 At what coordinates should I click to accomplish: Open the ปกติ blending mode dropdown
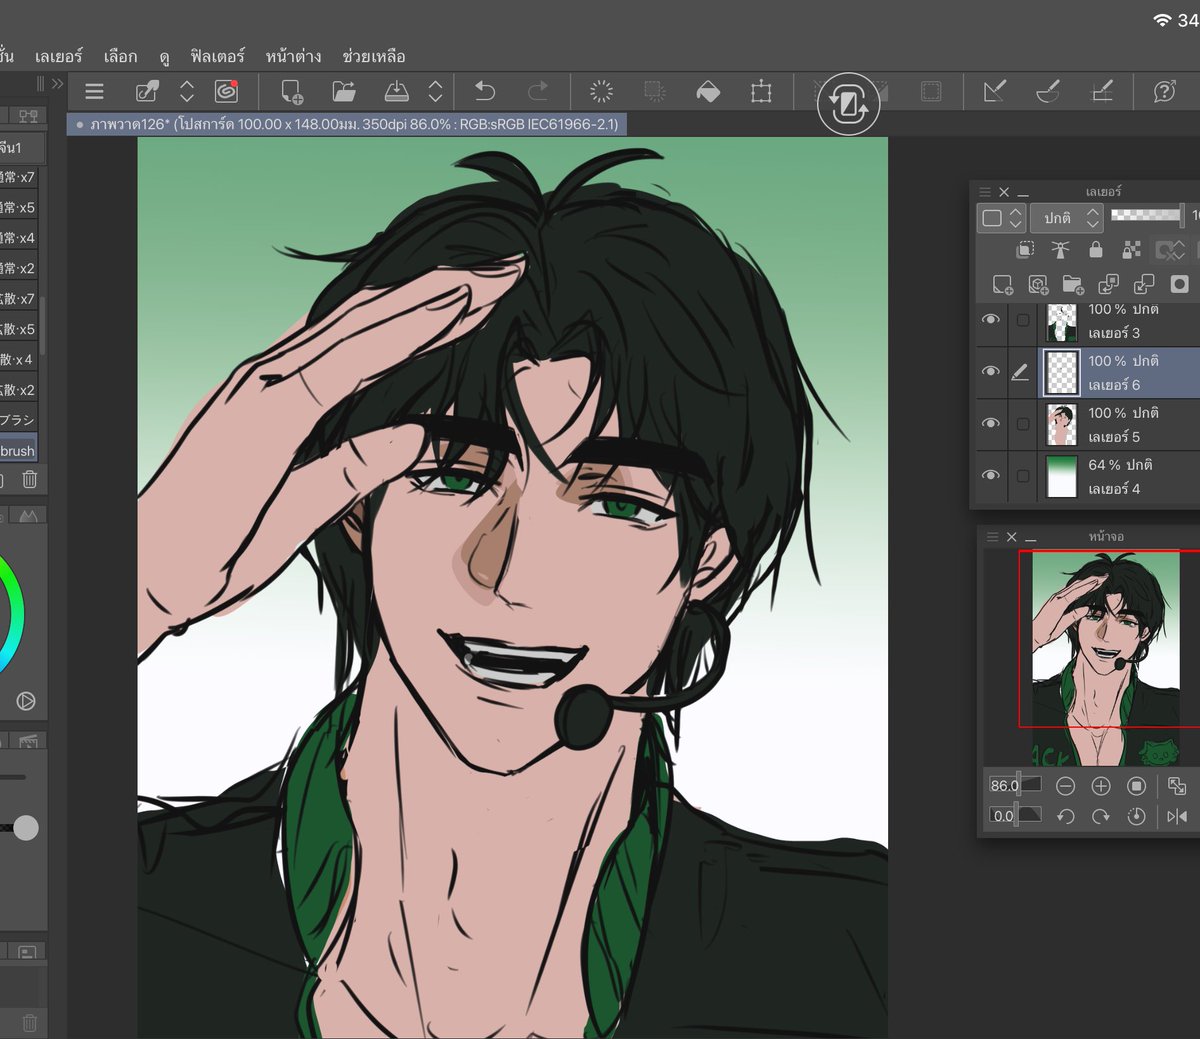tap(1066, 218)
